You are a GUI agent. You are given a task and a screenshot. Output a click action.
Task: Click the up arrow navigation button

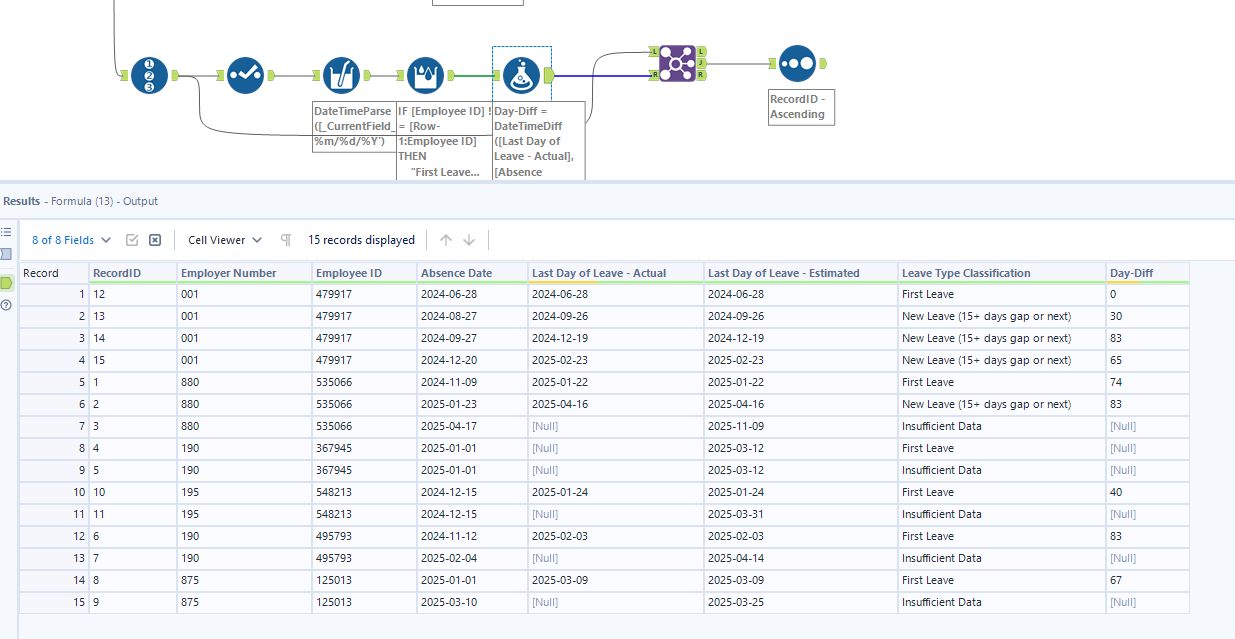447,240
